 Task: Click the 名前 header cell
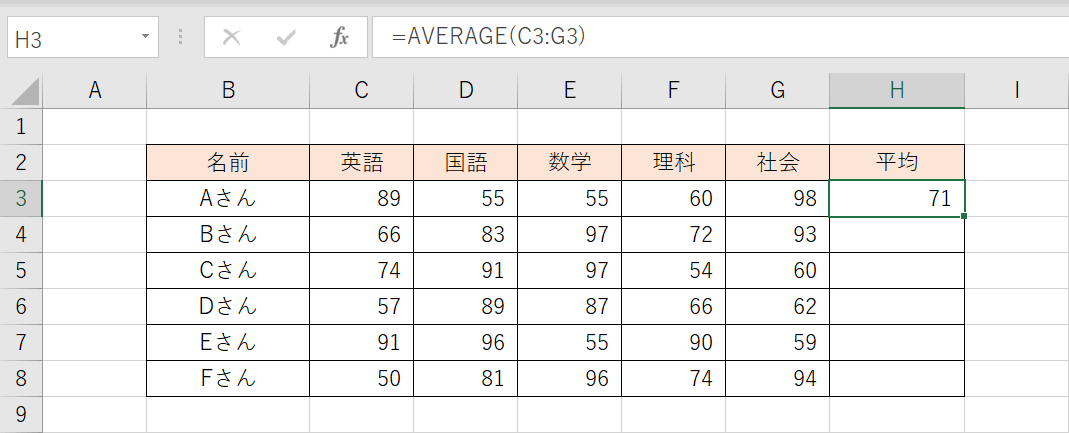[x=228, y=162]
